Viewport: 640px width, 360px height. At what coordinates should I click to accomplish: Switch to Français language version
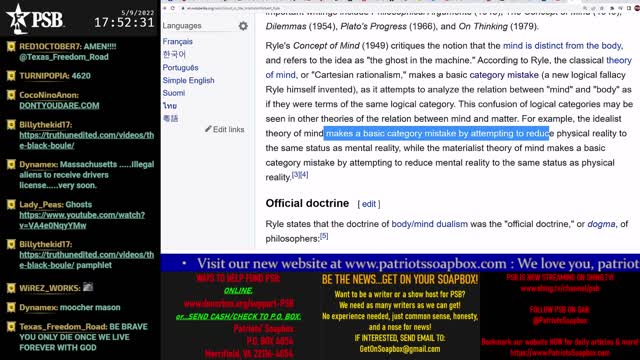[x=178, y=42]
